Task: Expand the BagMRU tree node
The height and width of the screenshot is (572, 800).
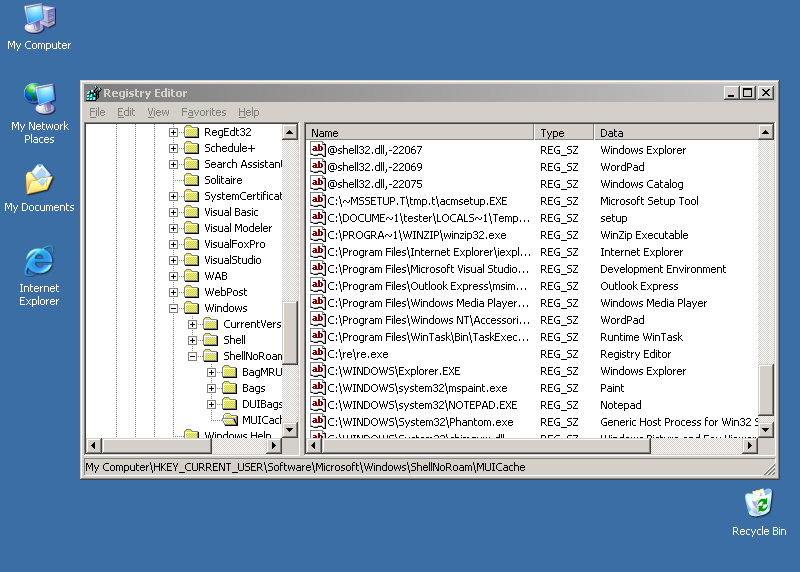Action: pyautogui.click(x=211, y=372)
